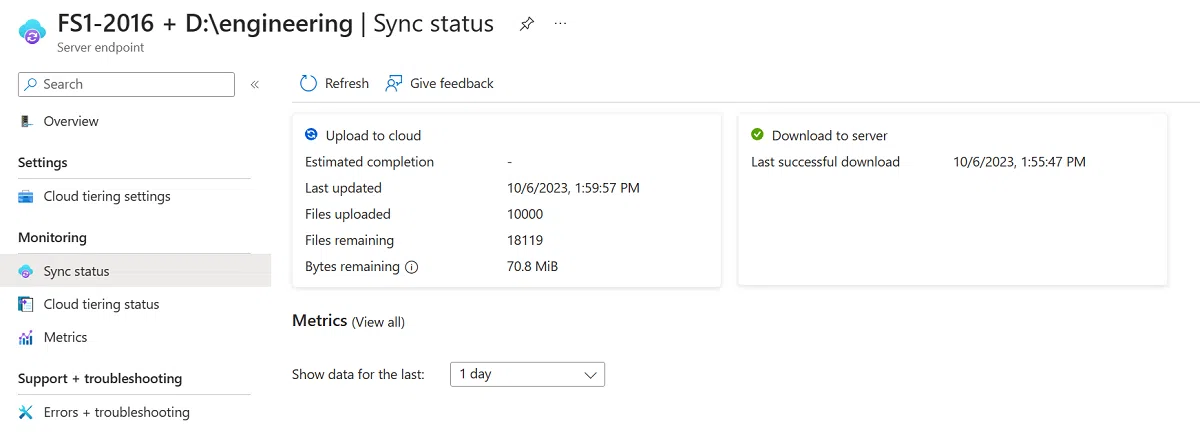Click the Files remaining value 18119
The height and width of the screenshot is (432, 1200).
tap(525, 240)
